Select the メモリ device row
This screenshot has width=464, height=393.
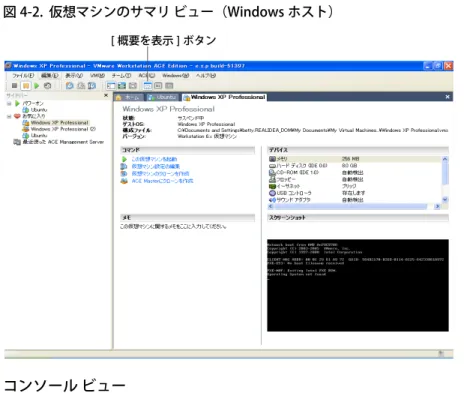355,159
